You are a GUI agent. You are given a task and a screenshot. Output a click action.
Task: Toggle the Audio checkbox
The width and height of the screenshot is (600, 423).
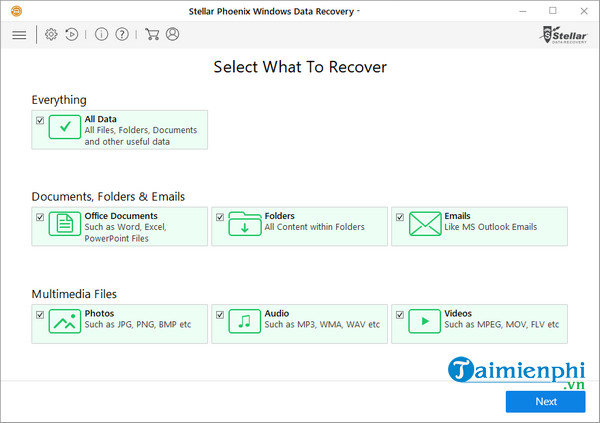click(x=220, y=314)
